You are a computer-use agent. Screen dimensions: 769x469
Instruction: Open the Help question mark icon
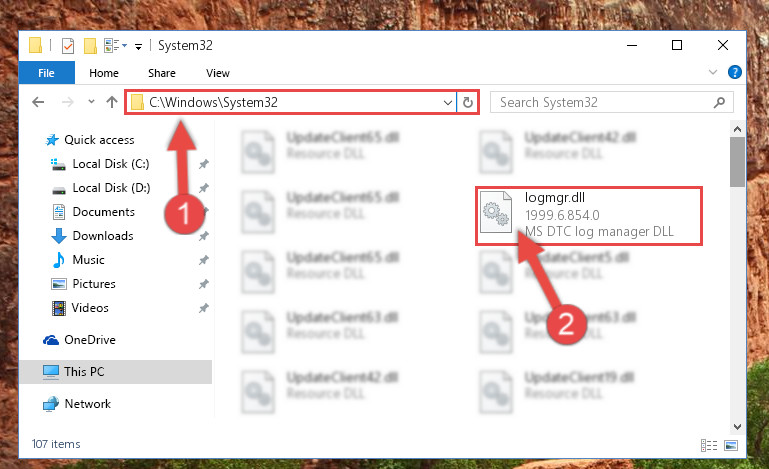[x=735, y=72]
